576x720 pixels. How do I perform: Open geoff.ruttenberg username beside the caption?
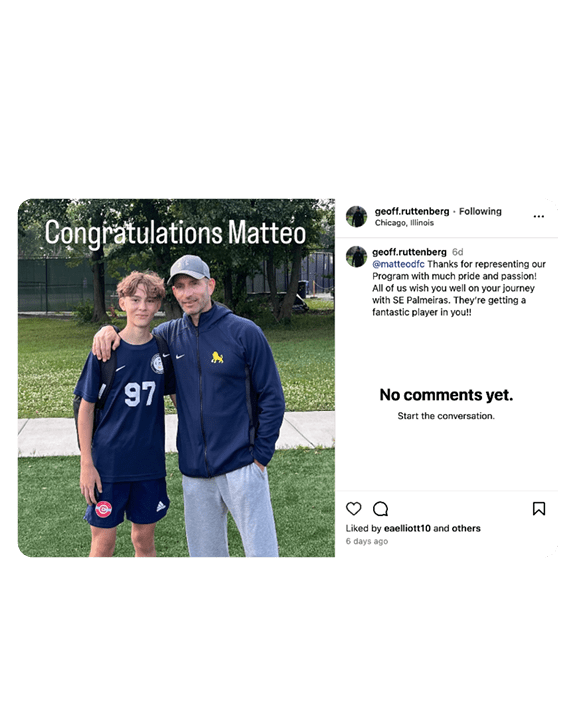point(409,252)
